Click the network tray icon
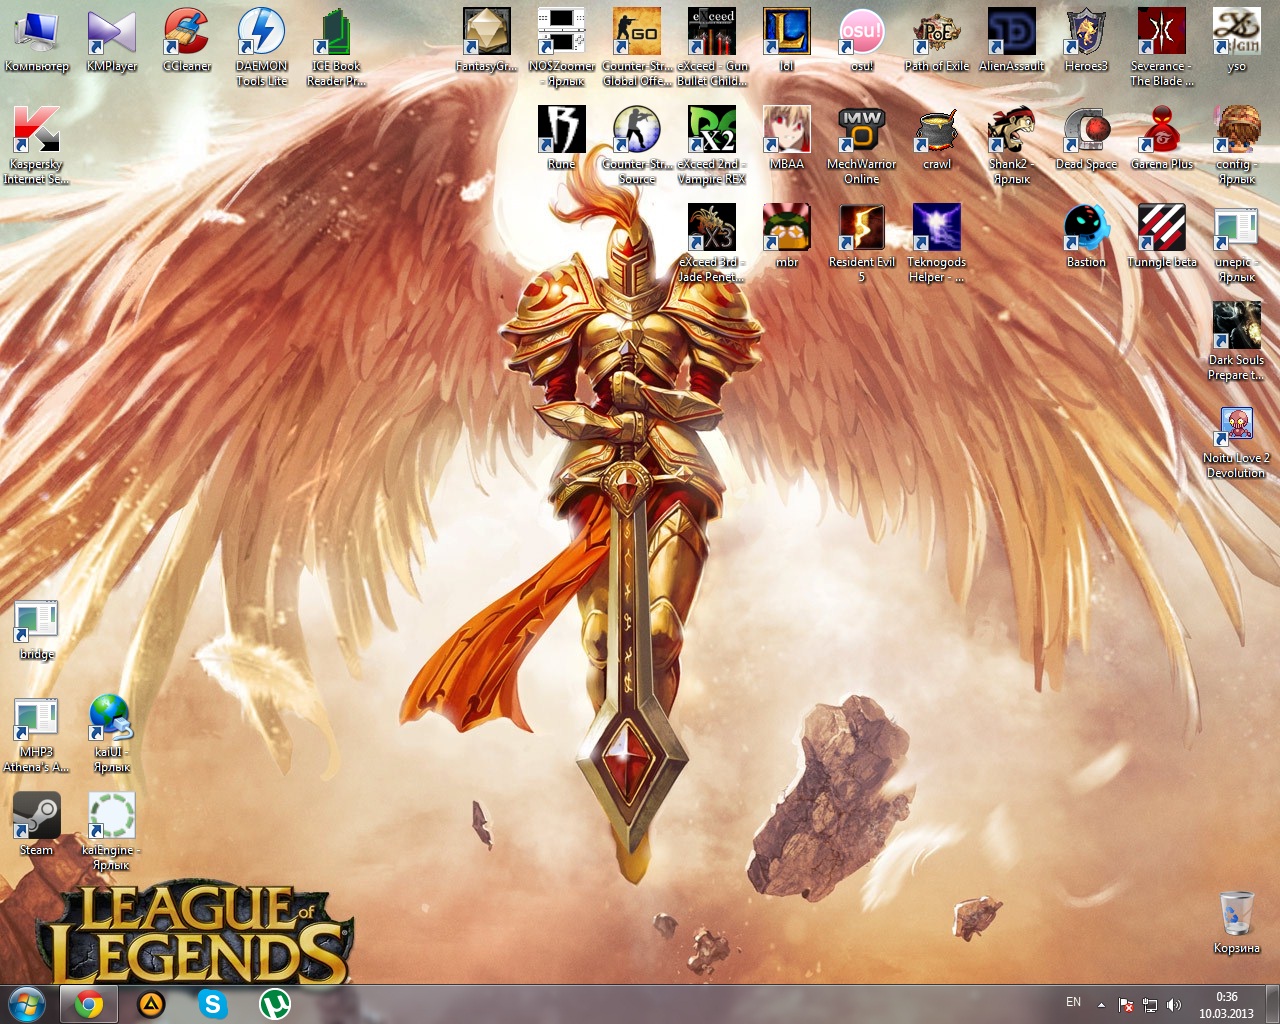 pyautogui.click(x=1150, y=1005)
